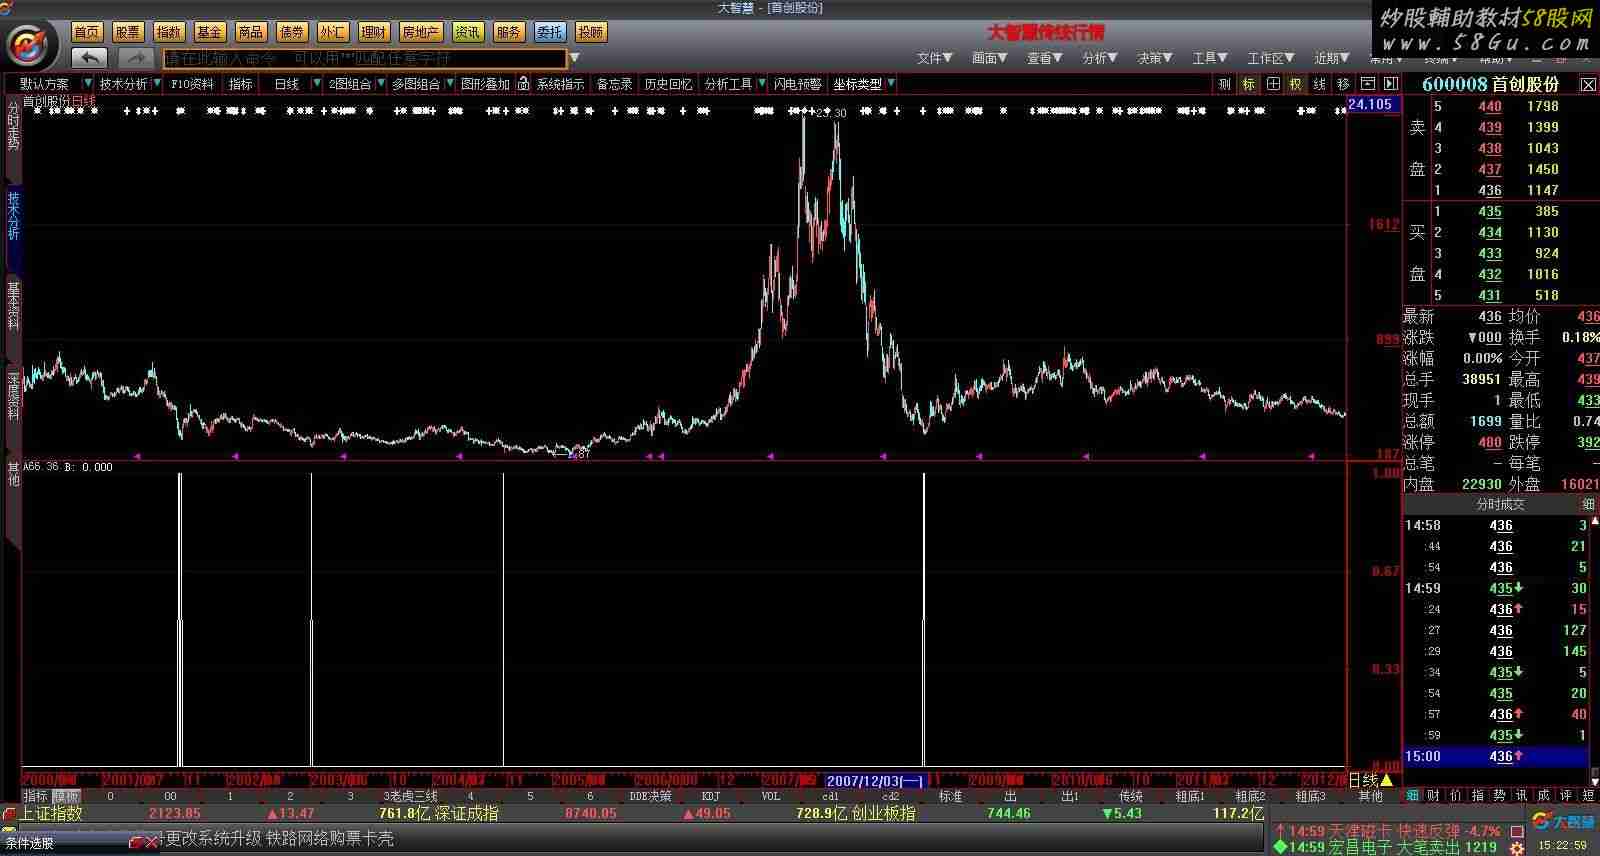Open the 决策 menu
This screenshot has width=1600, height=856.
click(1154, 58)
